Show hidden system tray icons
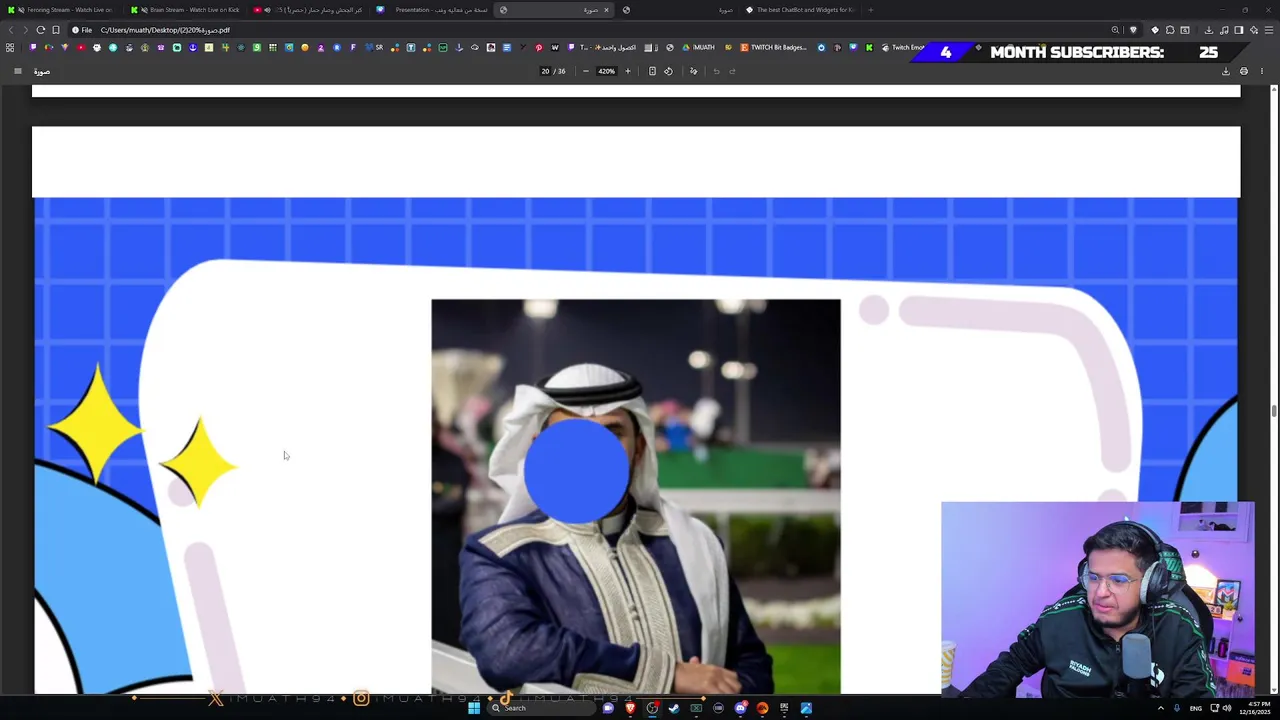1280x720 pixels. point(1161,708)
